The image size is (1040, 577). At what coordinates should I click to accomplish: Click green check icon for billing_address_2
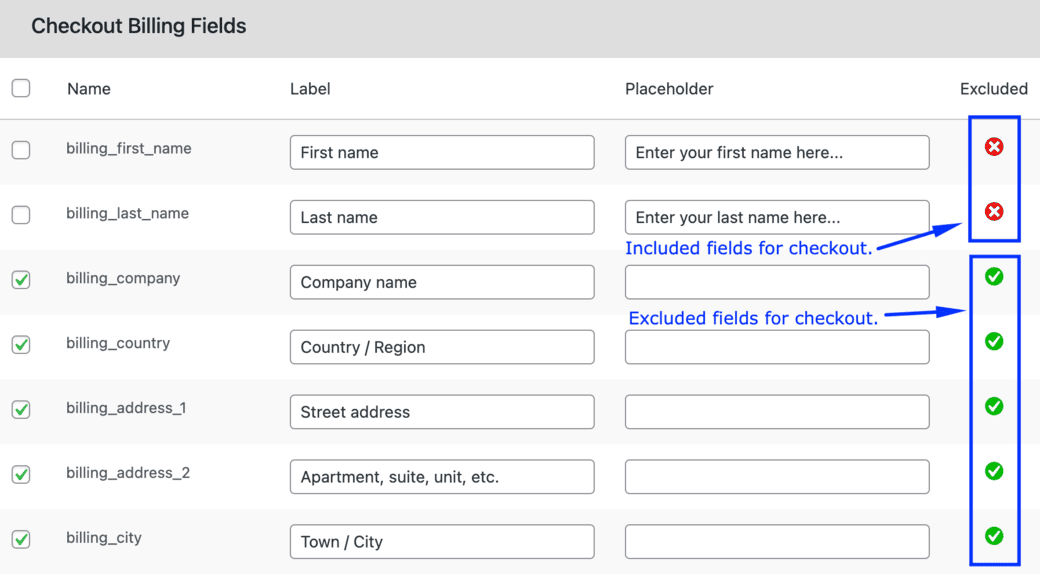(994, 471)
